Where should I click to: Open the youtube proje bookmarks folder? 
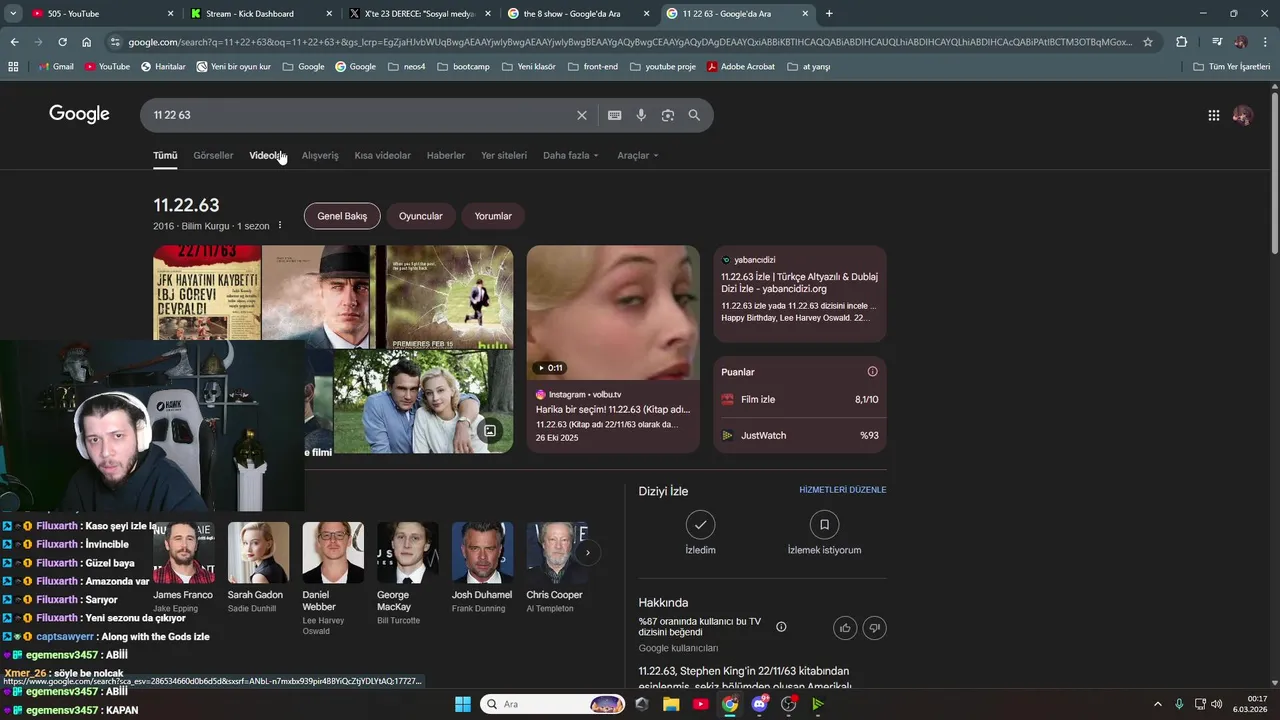pyautogui.click(x=662, y=66)
